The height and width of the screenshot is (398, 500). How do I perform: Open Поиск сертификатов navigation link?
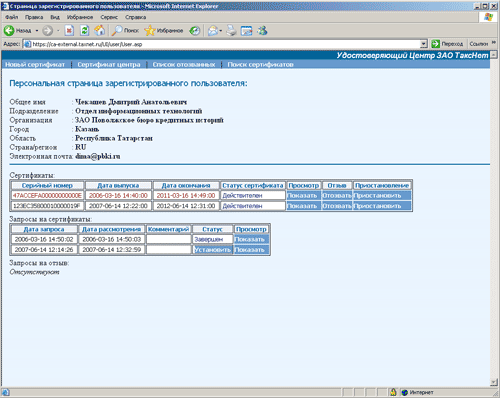(x=260, y=64)
